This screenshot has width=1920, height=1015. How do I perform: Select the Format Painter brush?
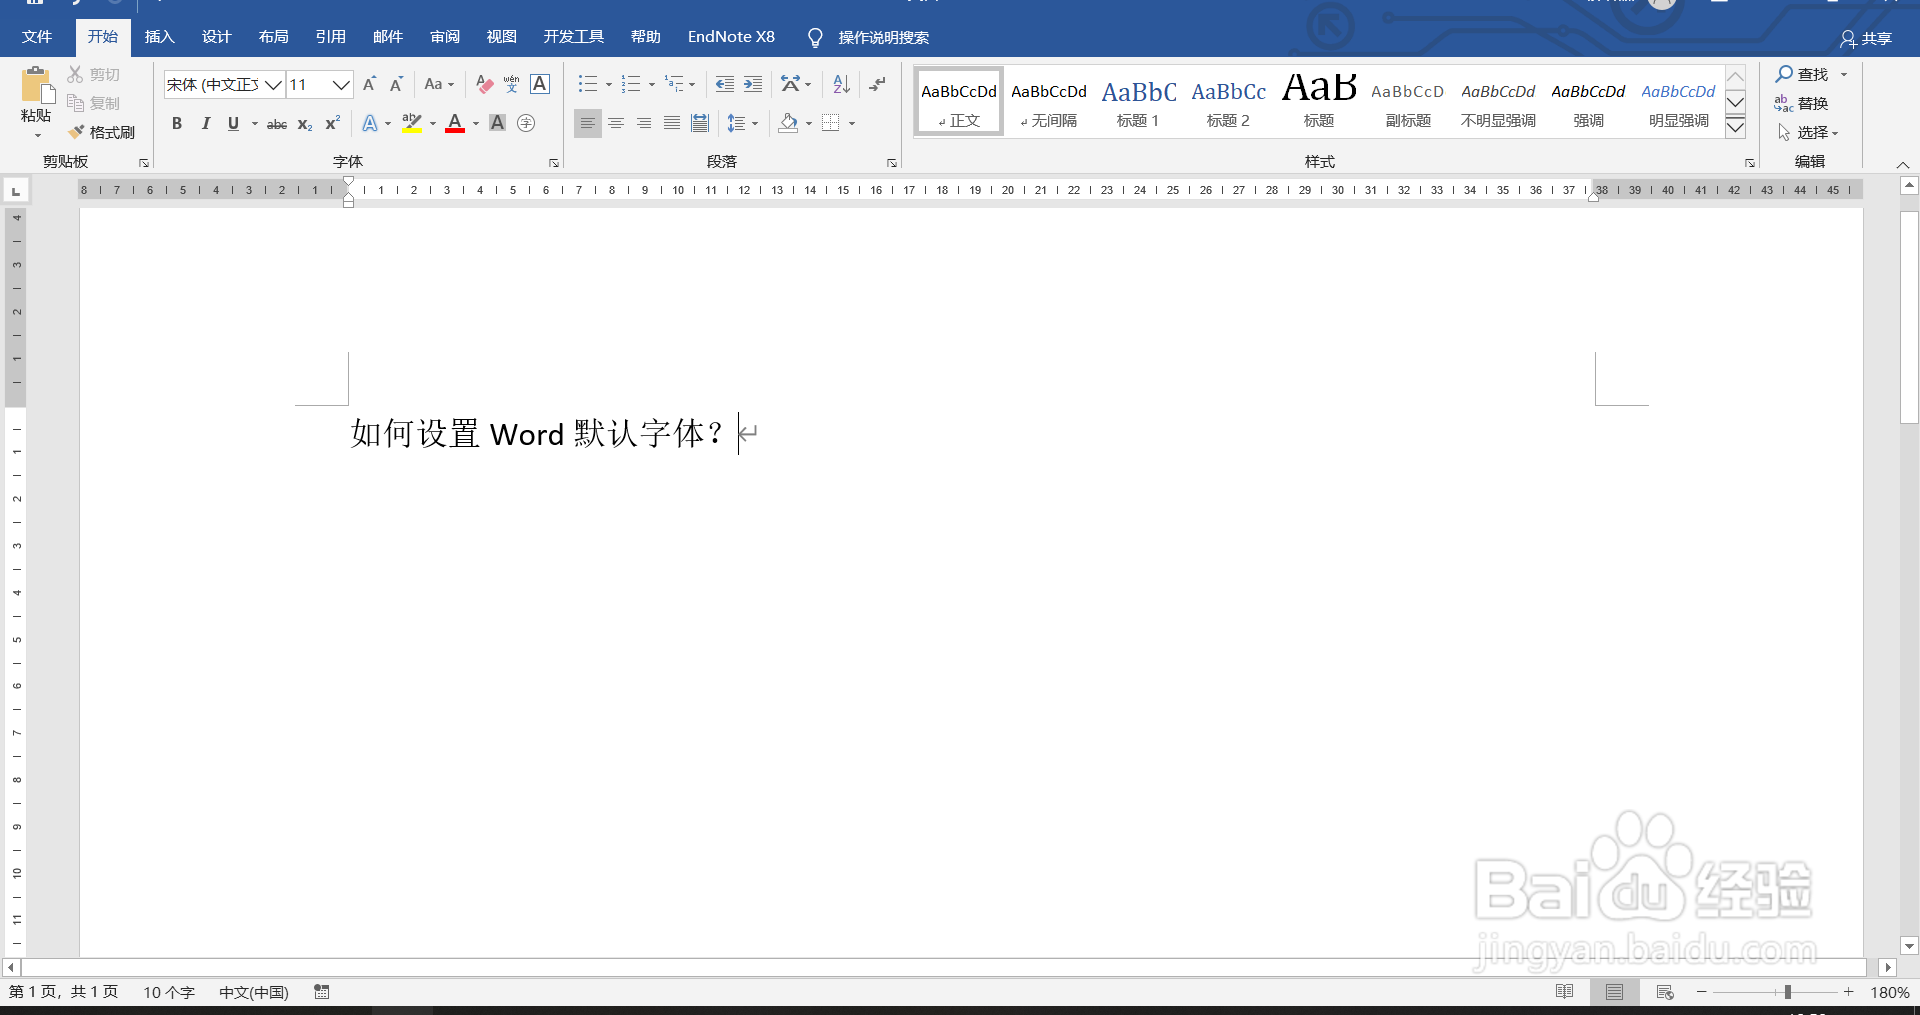point(102,132)
